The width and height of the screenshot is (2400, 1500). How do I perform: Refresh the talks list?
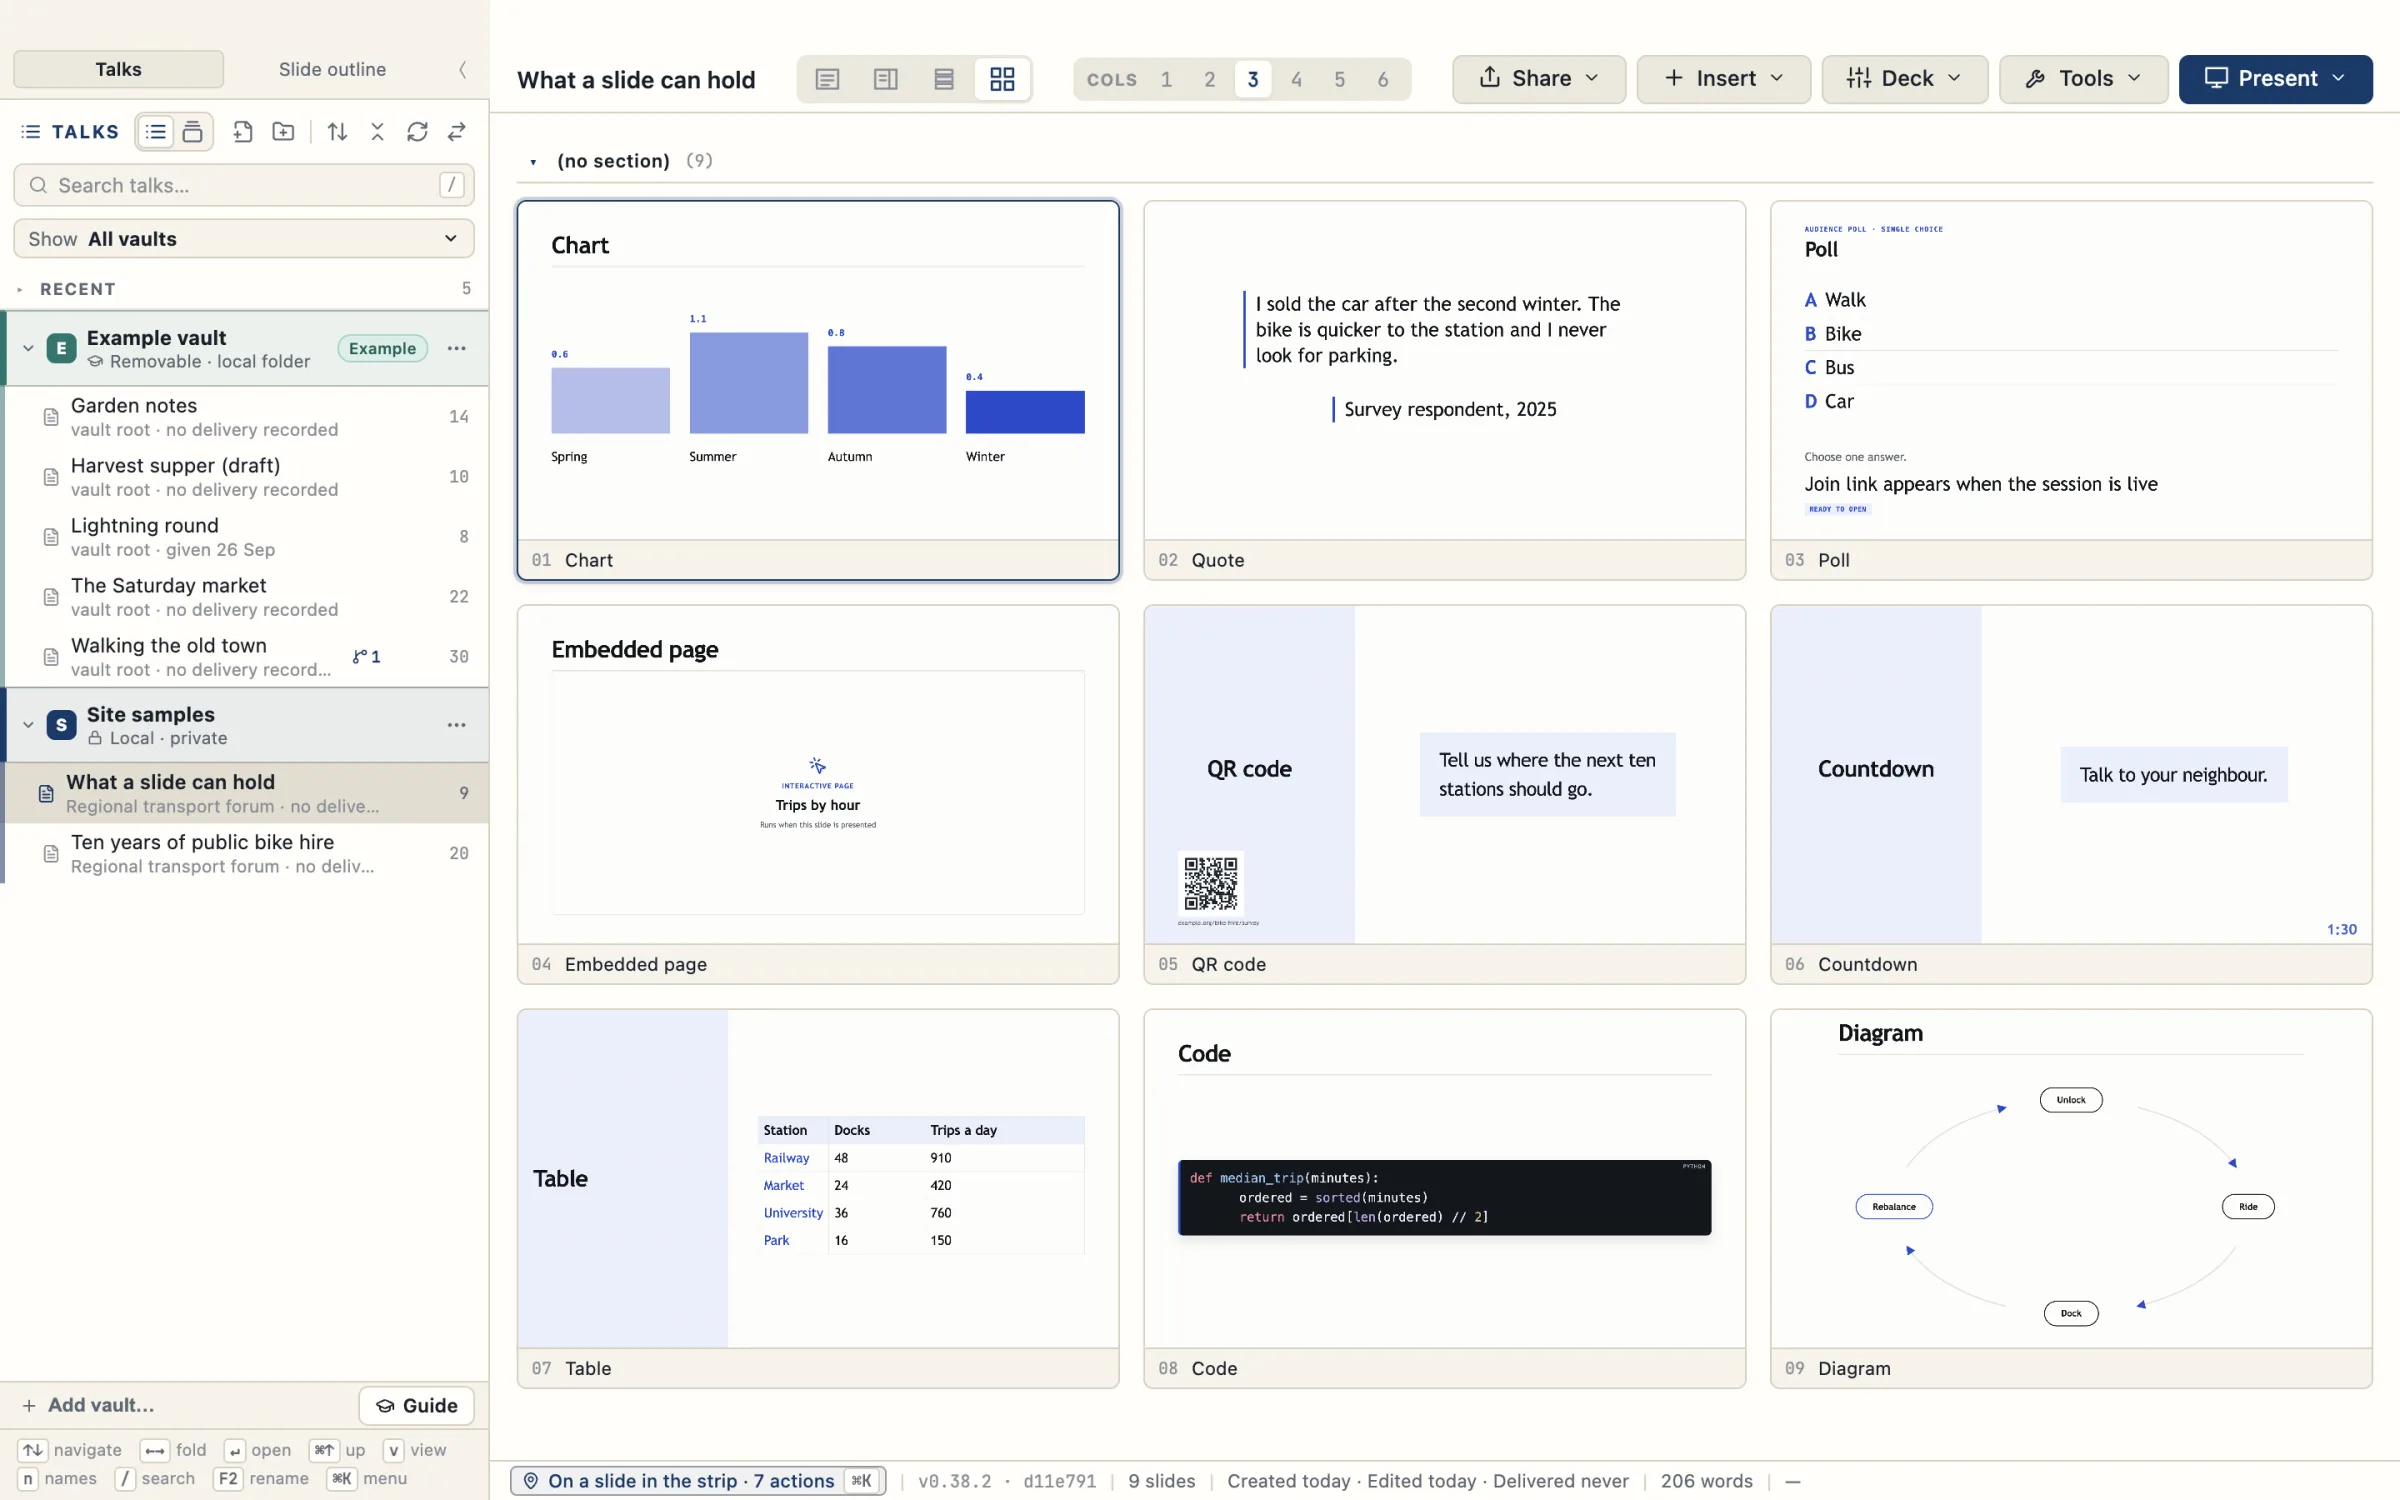[x=417, y=131]
